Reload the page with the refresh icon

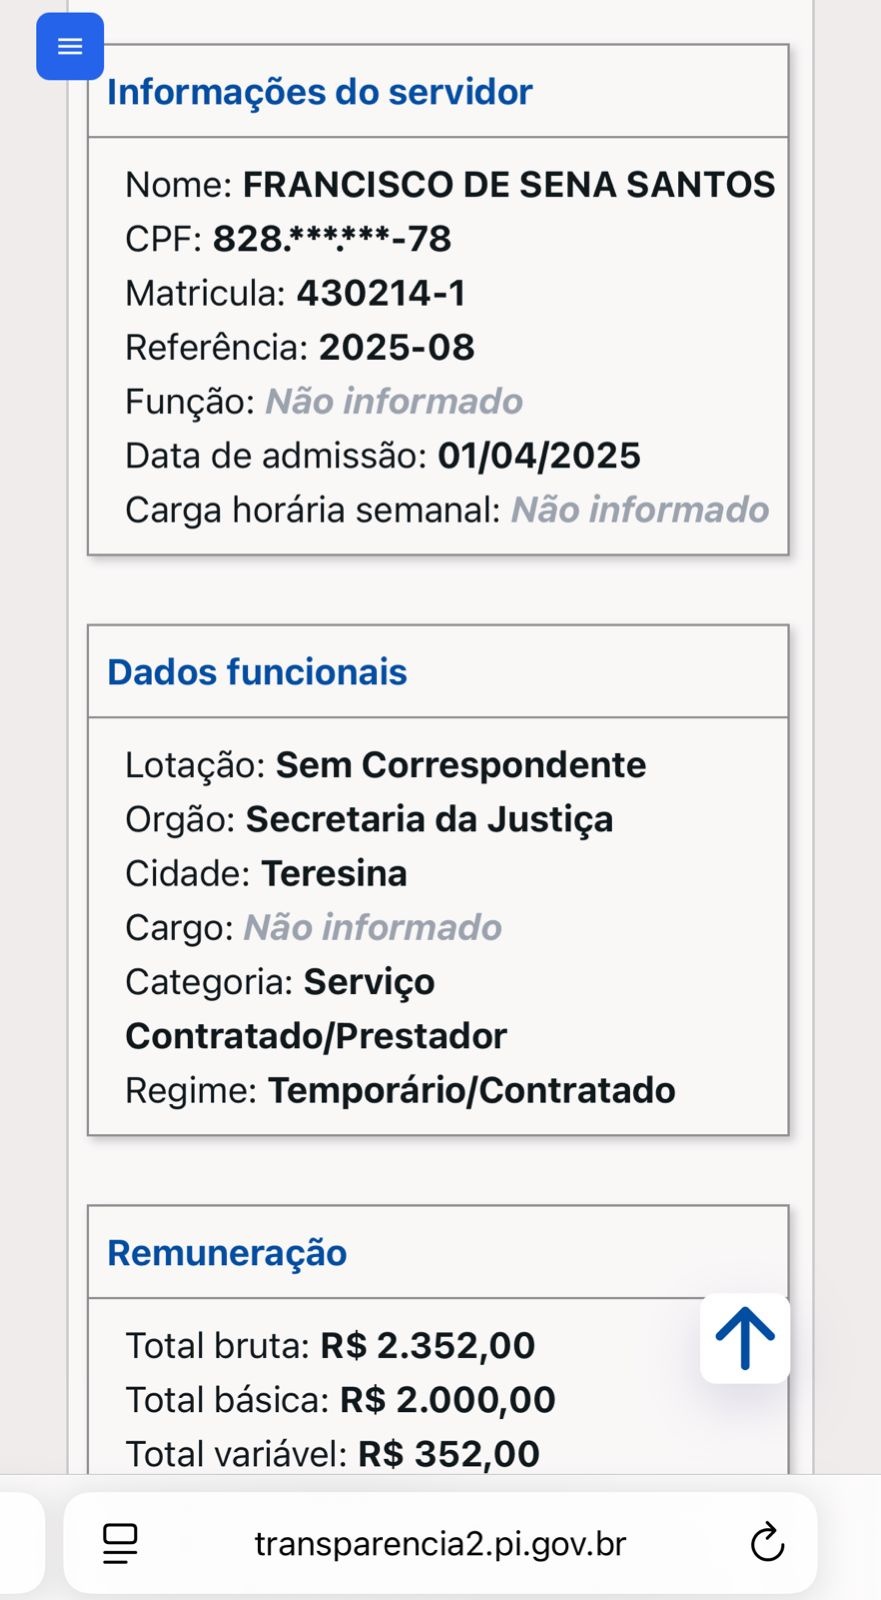(767, 1543)
